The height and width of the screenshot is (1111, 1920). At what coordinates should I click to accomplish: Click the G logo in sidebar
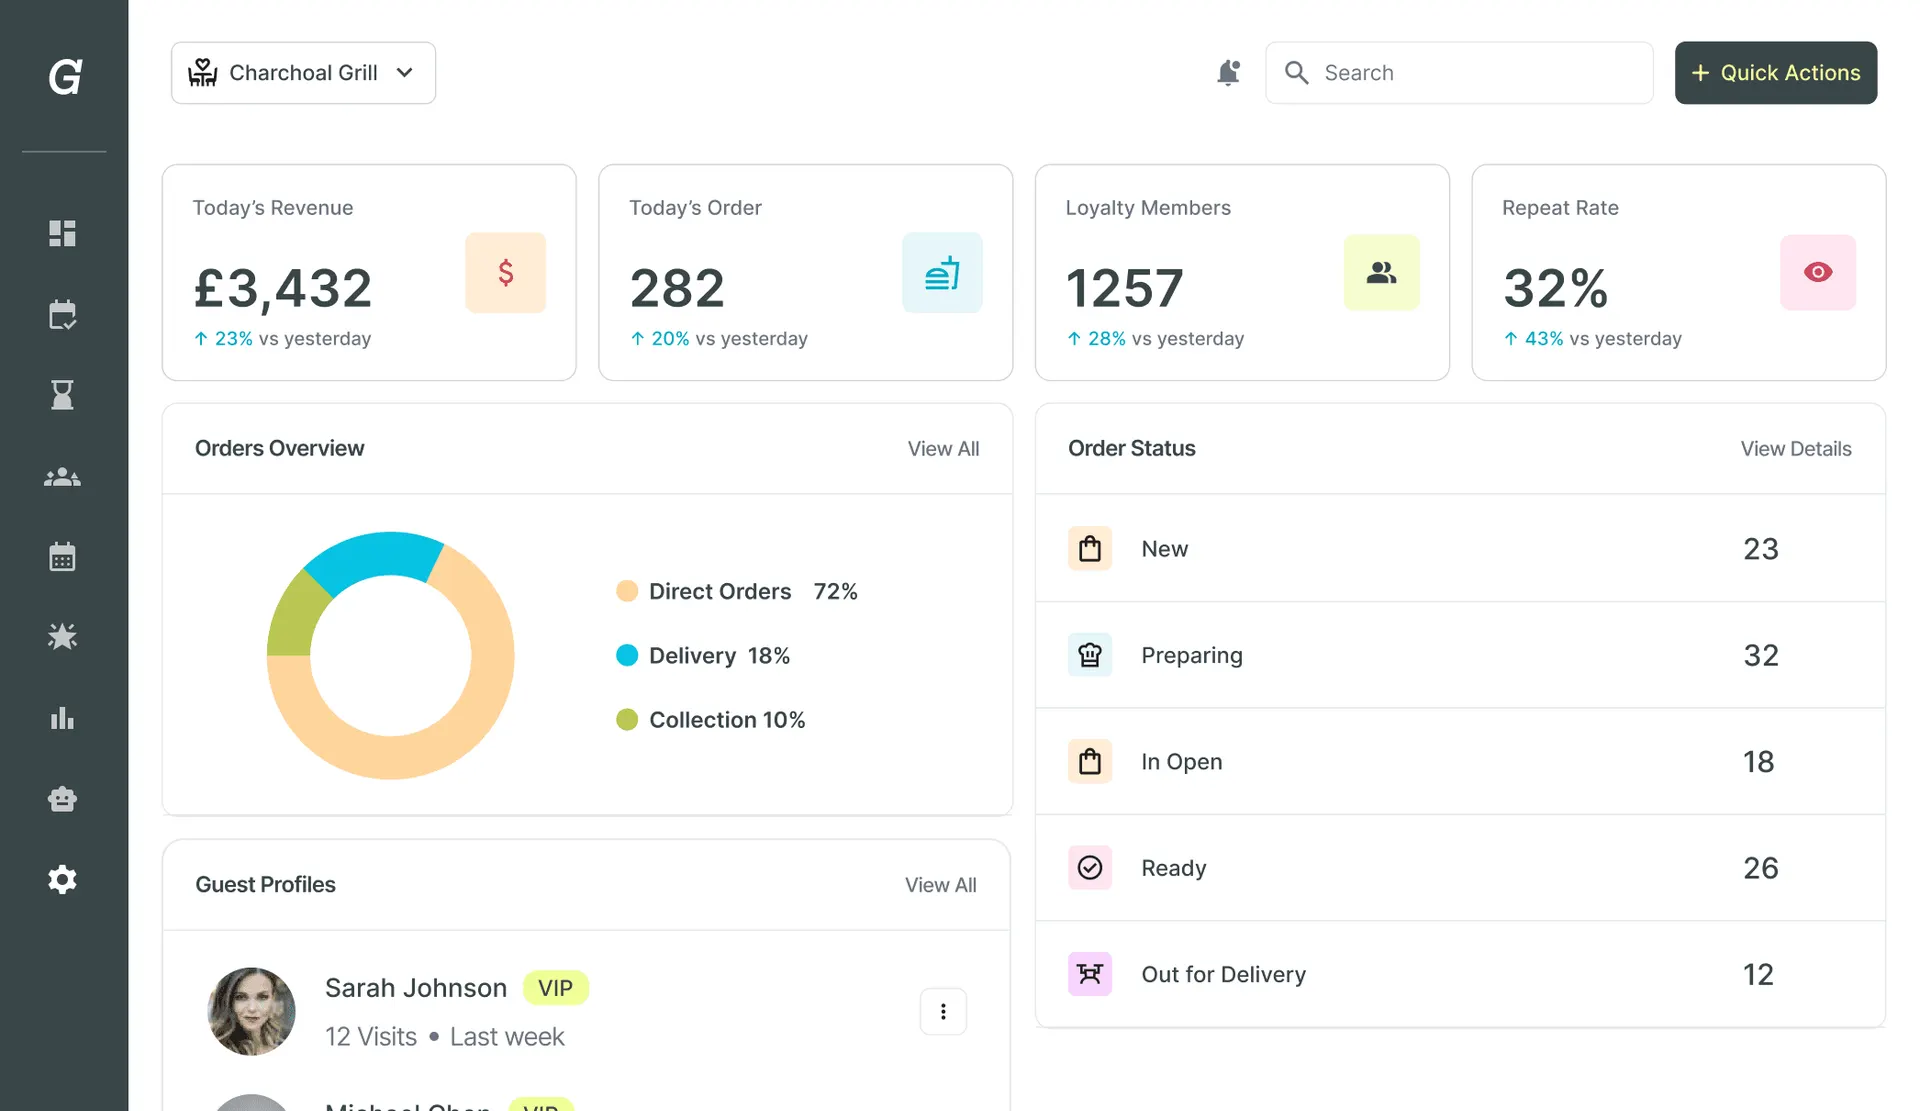[65, 77]
